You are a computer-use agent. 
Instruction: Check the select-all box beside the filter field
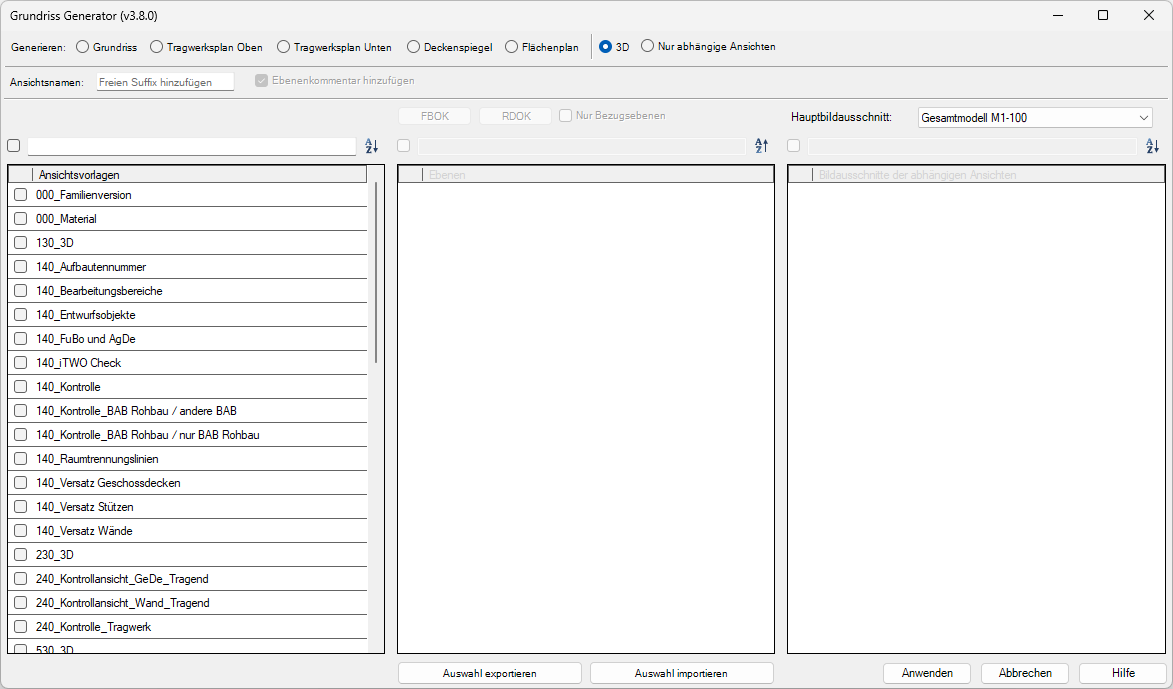tap(13, 146)
